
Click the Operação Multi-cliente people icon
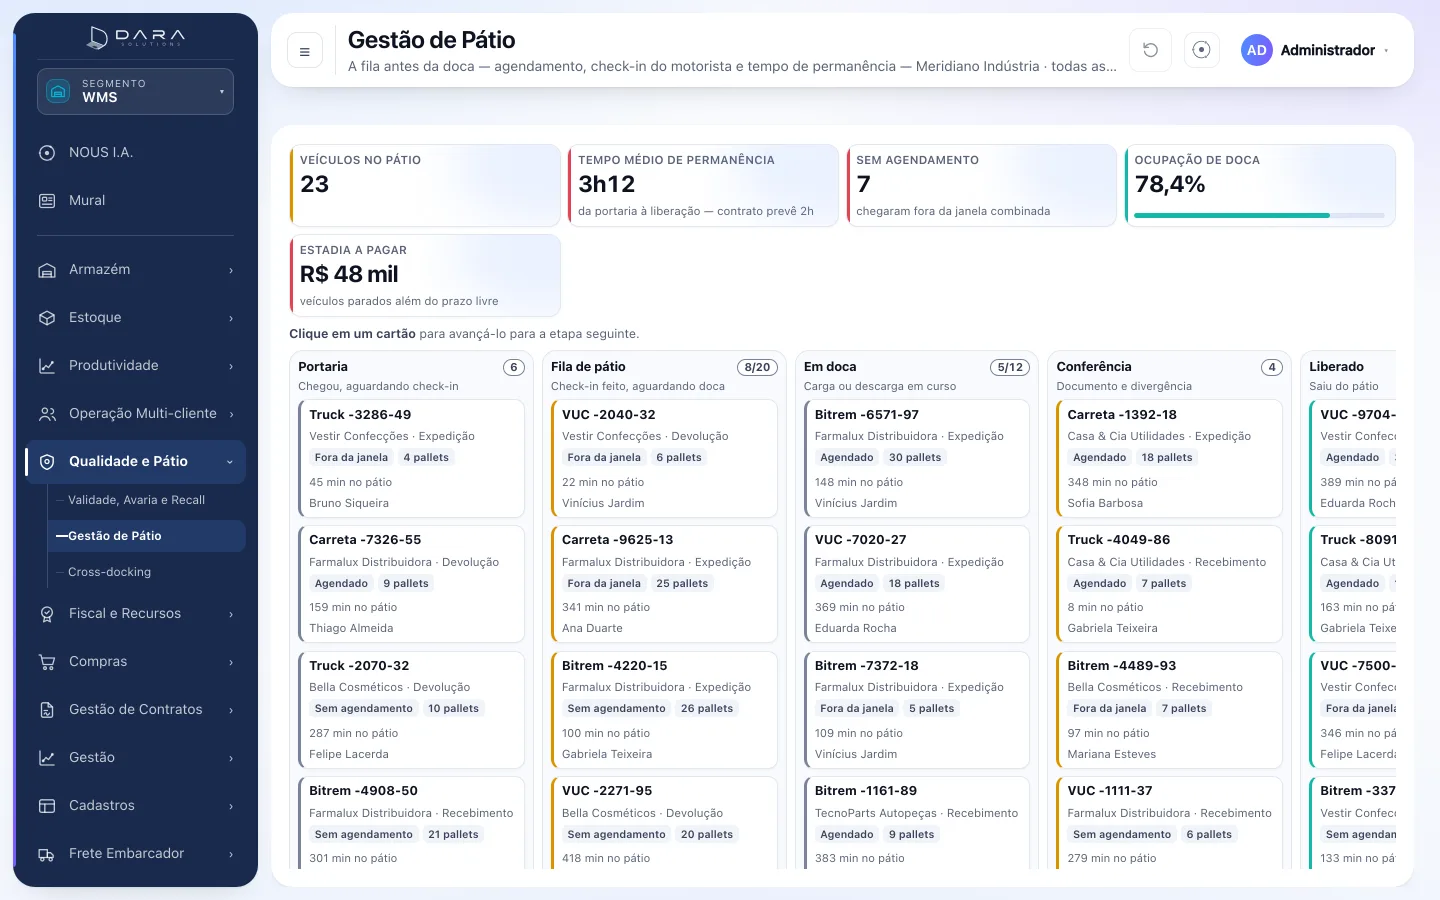tap(47, 414)
